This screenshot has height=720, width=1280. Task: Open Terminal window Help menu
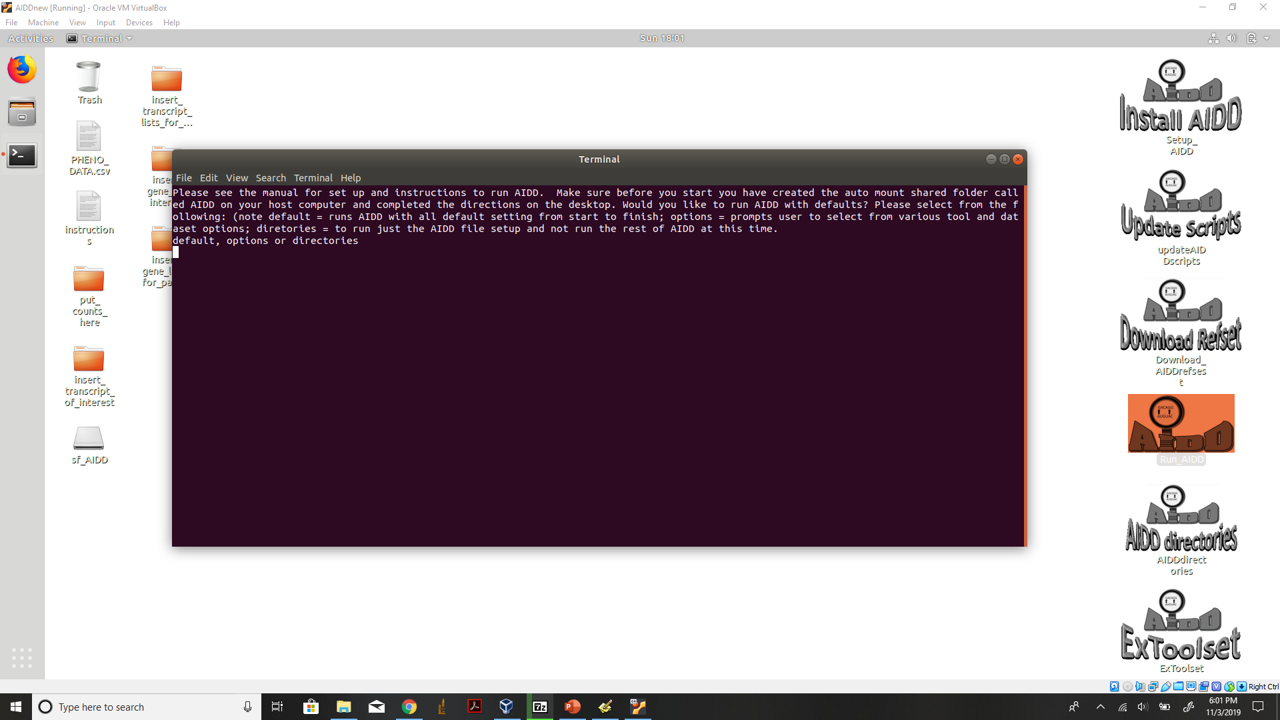click(x=350, y=178)
